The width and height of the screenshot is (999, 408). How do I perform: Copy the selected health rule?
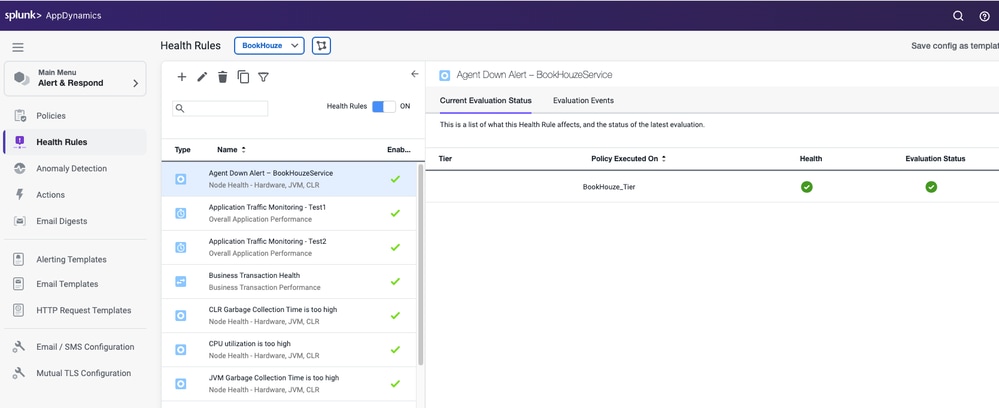tap(243, 77)
